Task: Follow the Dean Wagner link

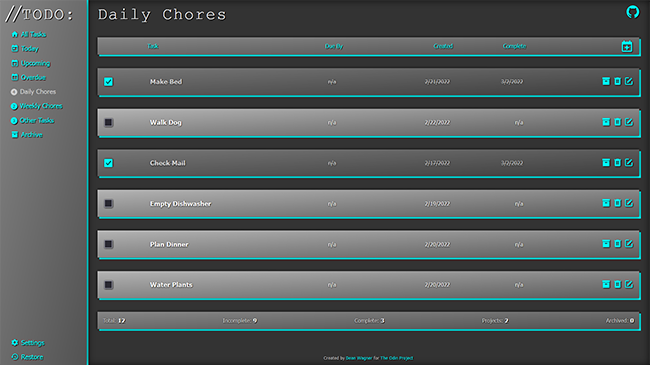Action: (359, 358)
